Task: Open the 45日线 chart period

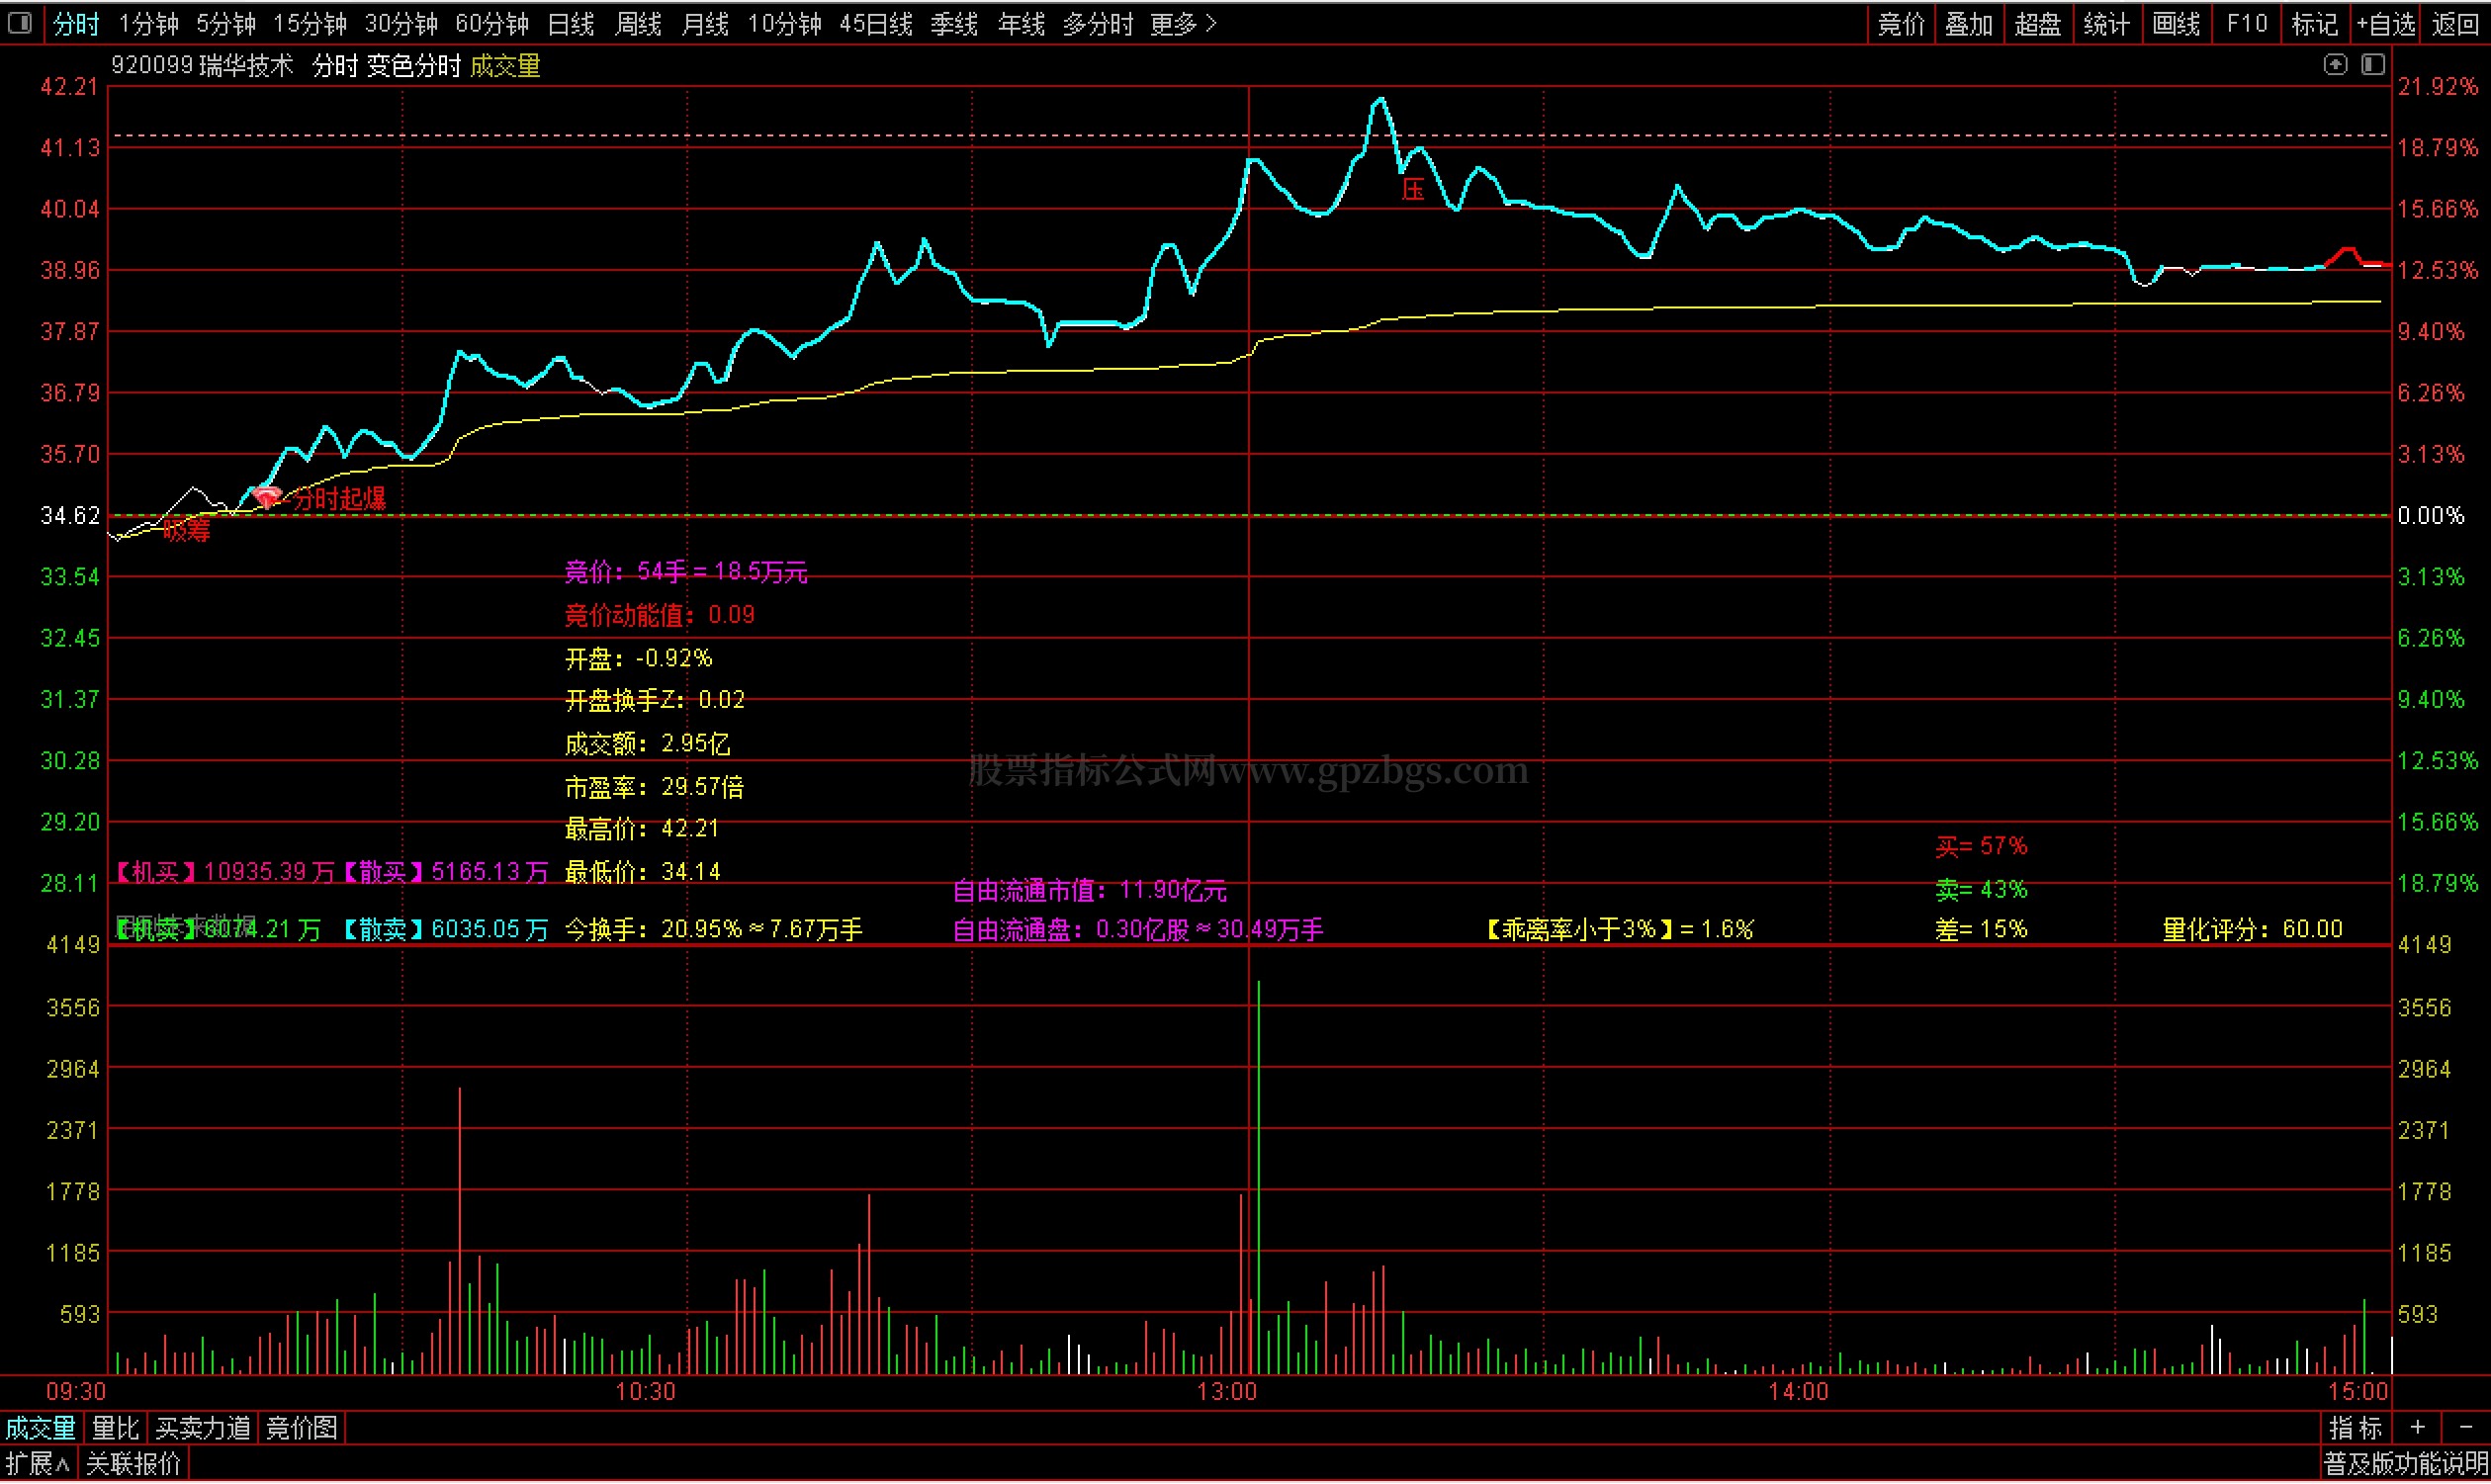Action: click(x=875, y=23)
